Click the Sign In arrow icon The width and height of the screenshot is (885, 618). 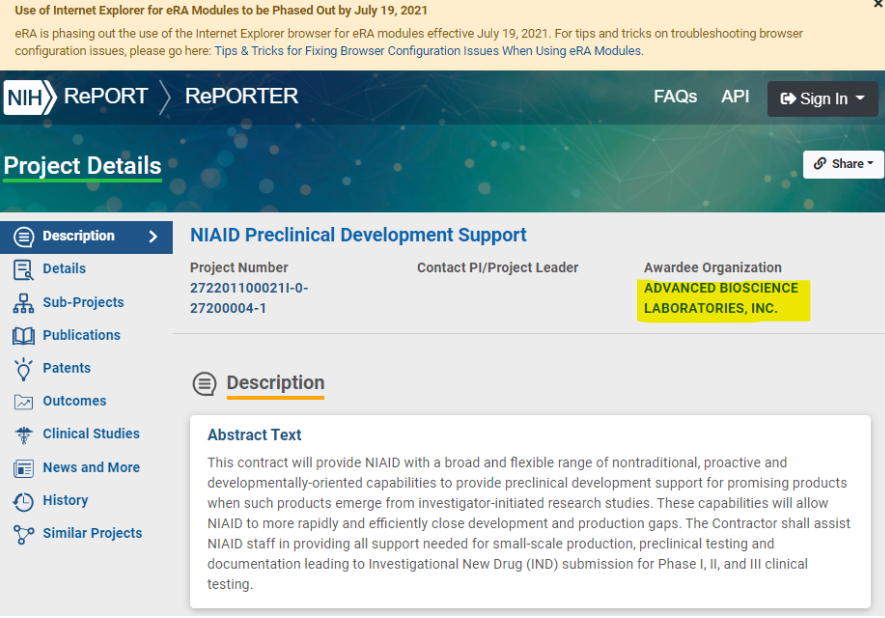(x=788, y=99)
